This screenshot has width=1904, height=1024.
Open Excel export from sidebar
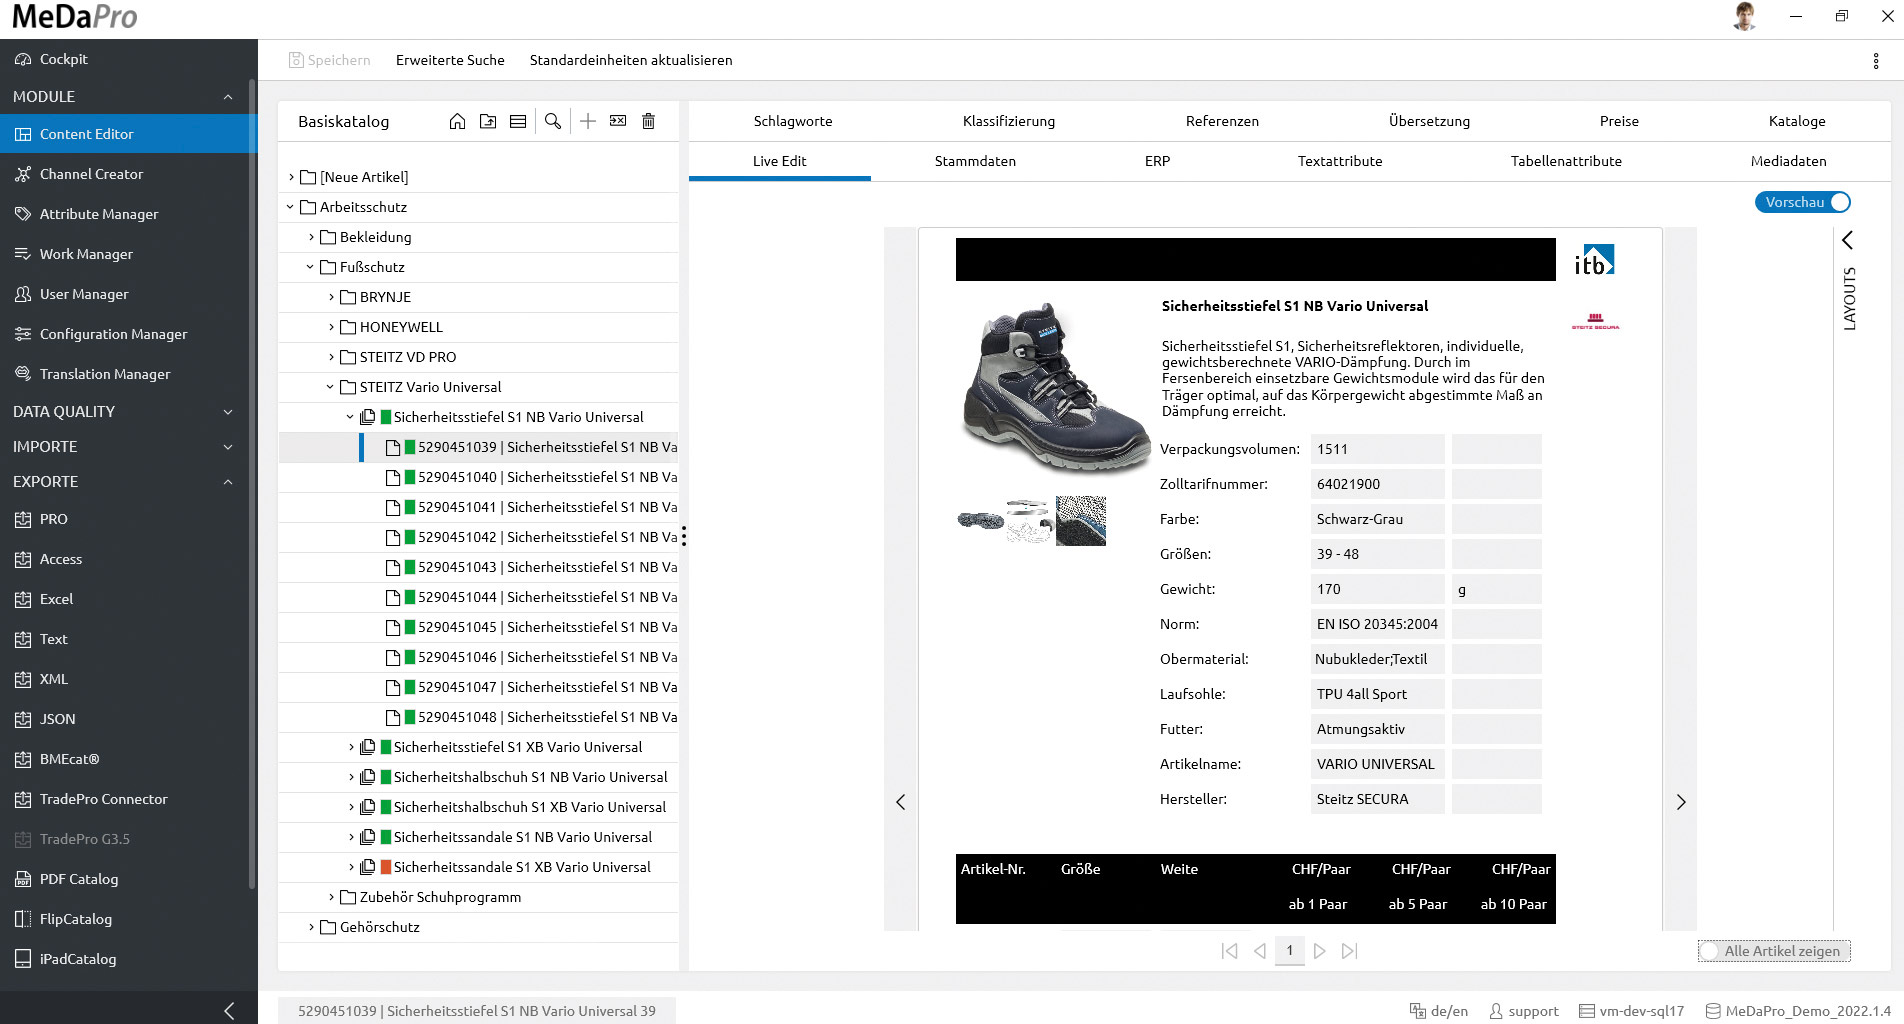(x=44, y=599)
